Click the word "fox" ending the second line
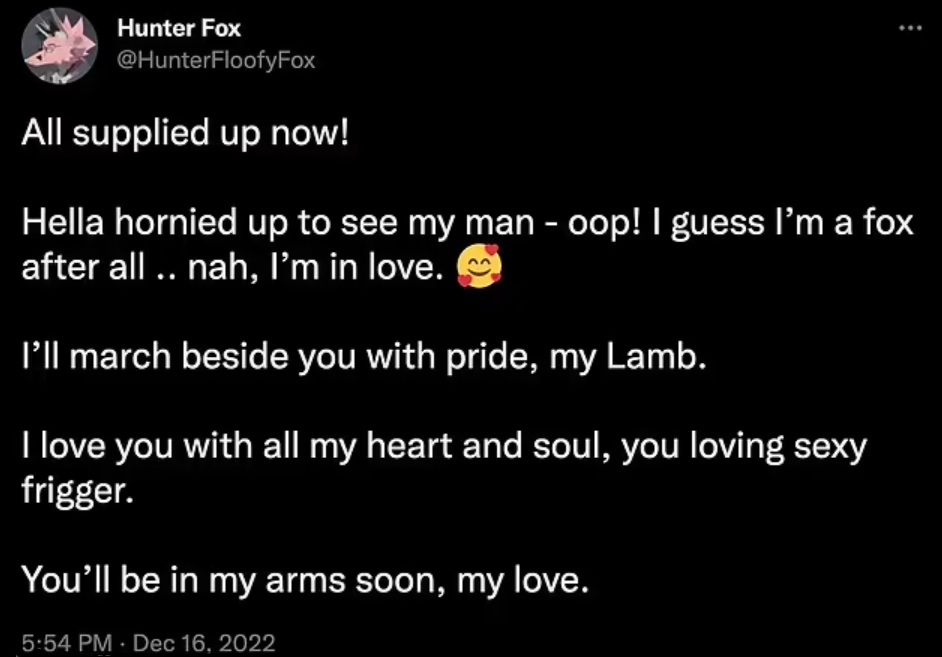 pyautogui.click(x=885, y=223)
